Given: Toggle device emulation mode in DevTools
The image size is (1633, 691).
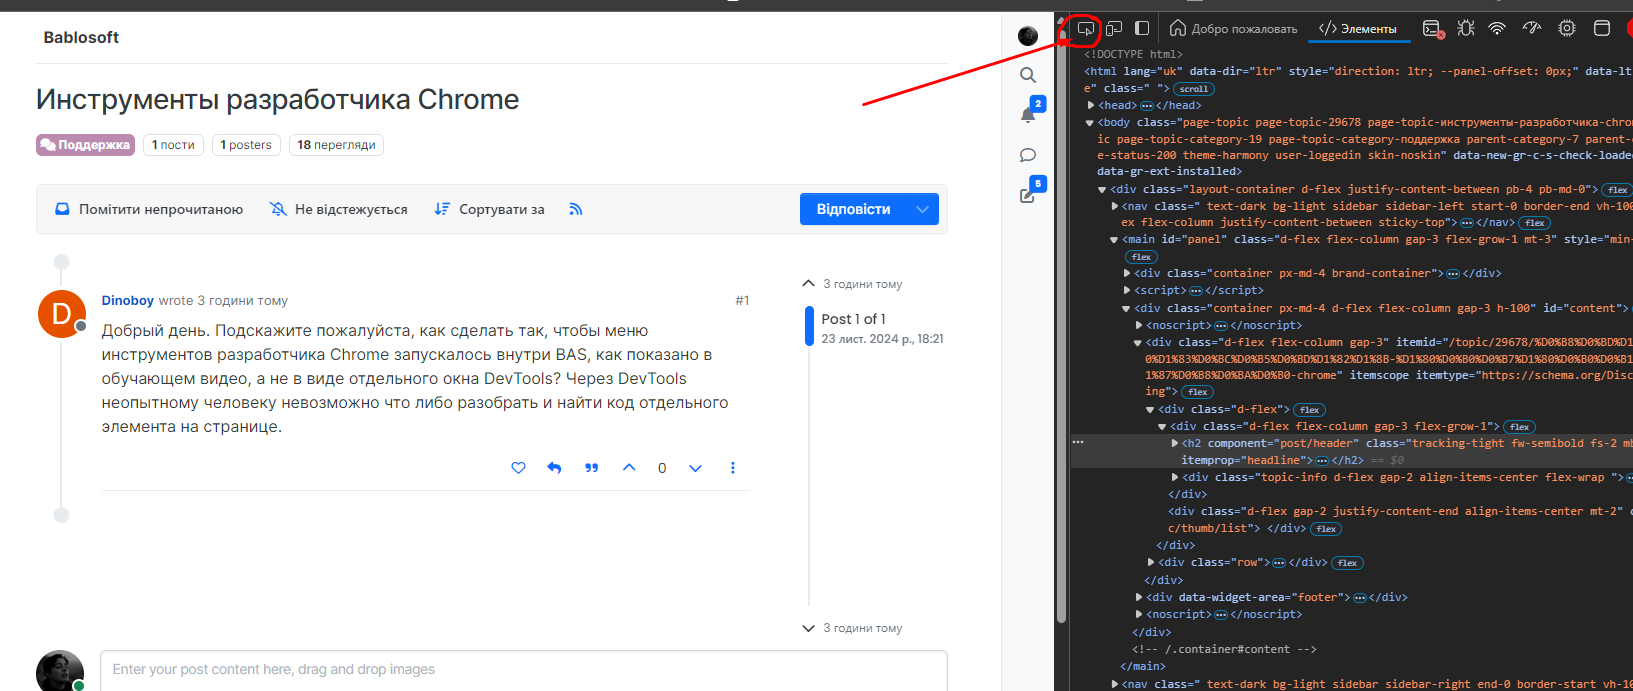Looking at the screenshot, I should (x=1114, y=29).
